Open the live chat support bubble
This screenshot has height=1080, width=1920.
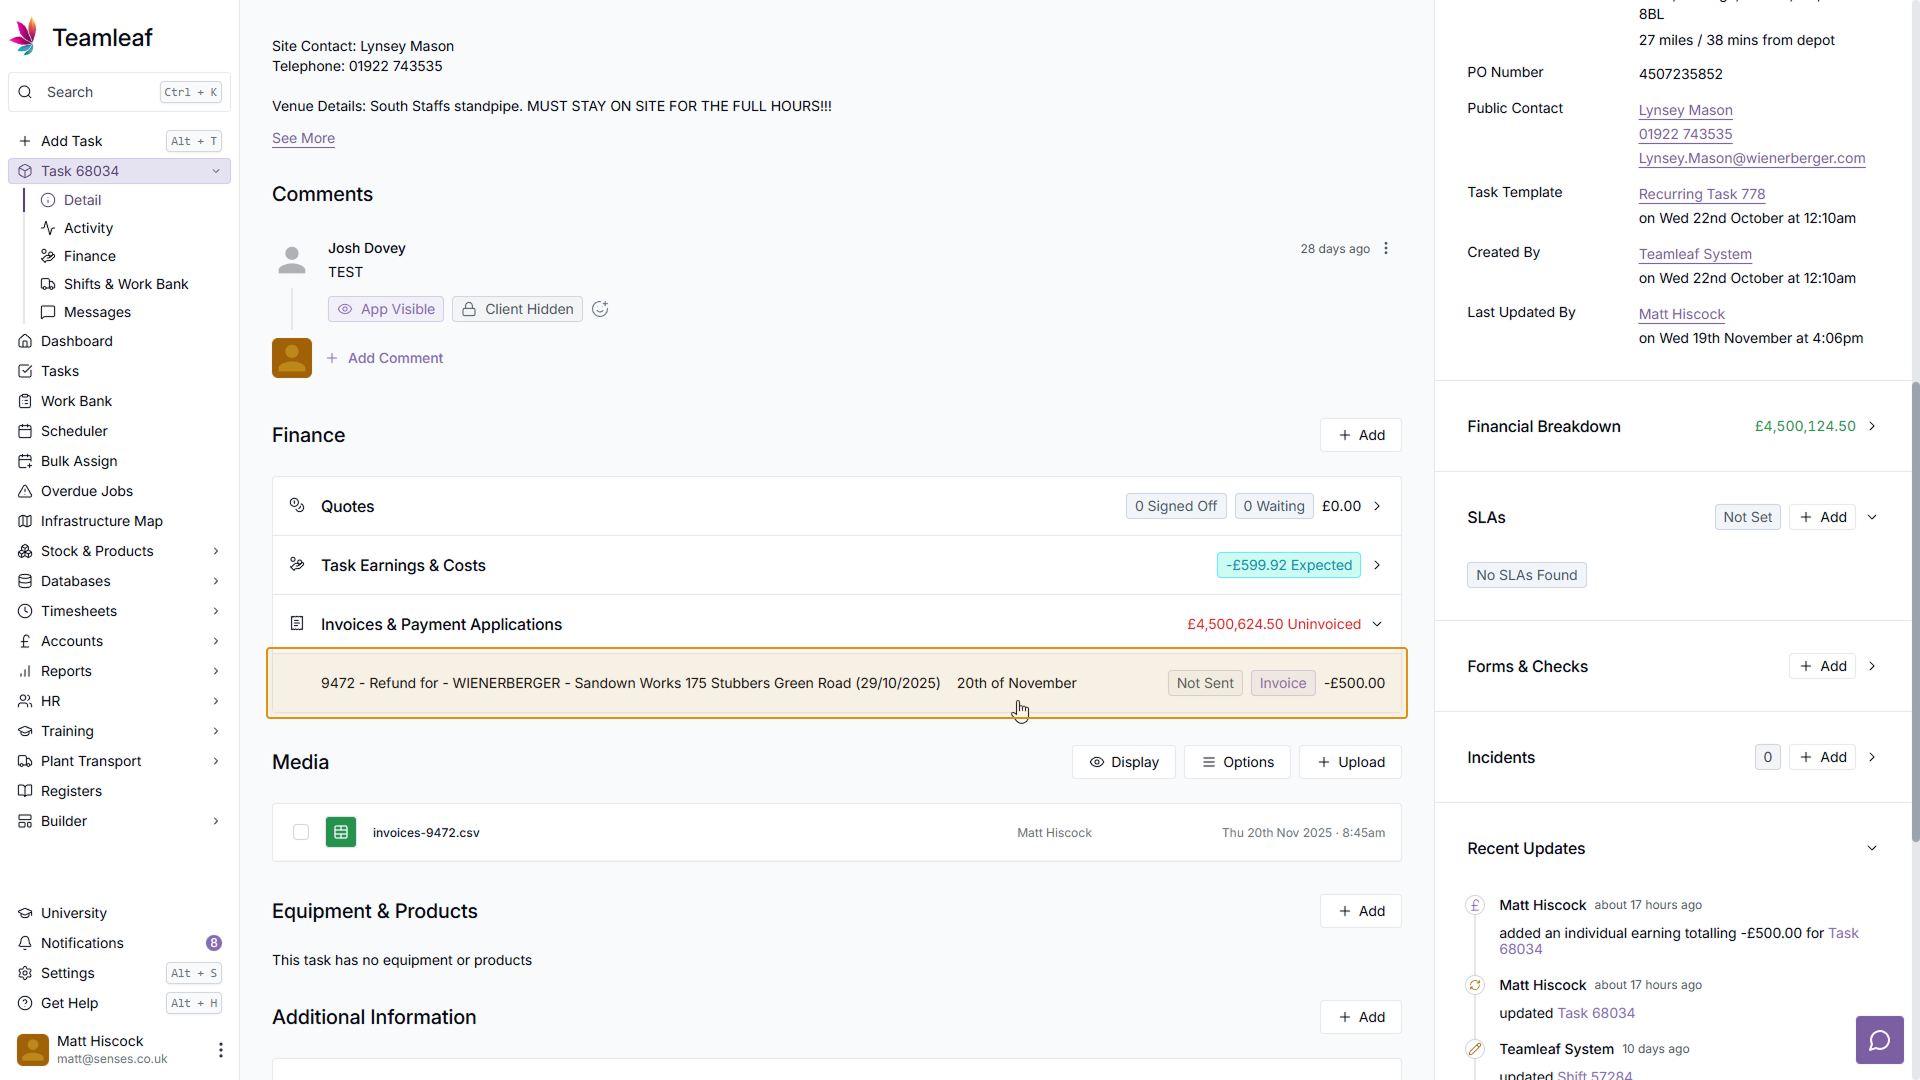[x=1879, y=1040]
